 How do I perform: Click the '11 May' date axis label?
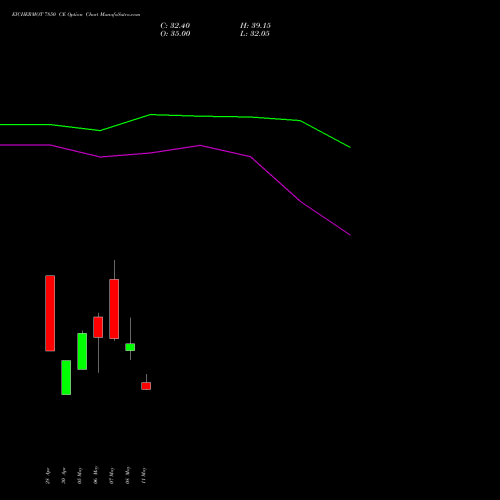click(x=144, y=475)
